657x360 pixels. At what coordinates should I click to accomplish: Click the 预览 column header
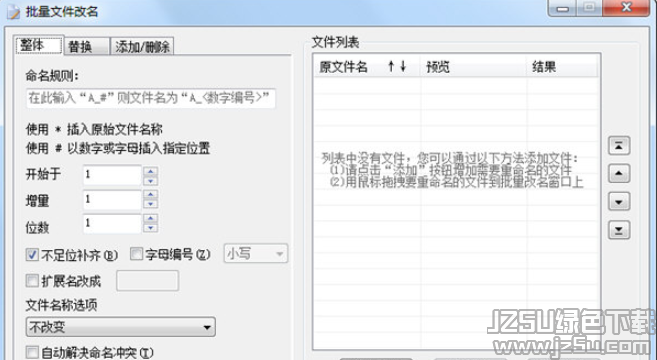click(x=473, y=66)
